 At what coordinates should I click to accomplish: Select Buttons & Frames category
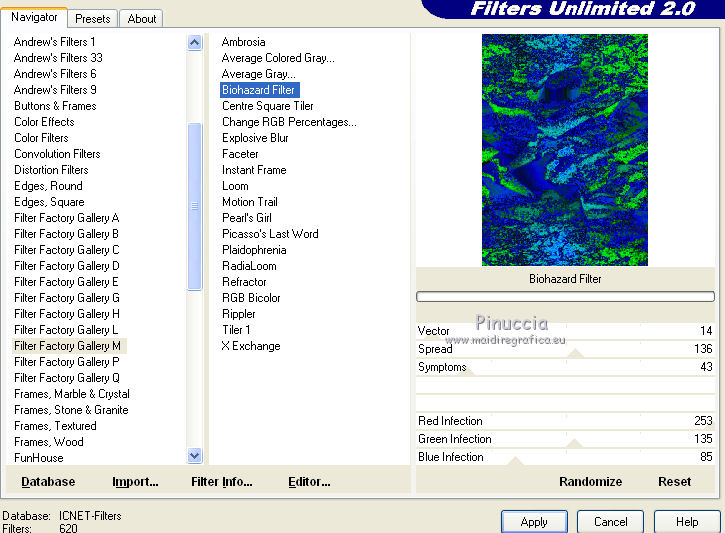[55, 106]
